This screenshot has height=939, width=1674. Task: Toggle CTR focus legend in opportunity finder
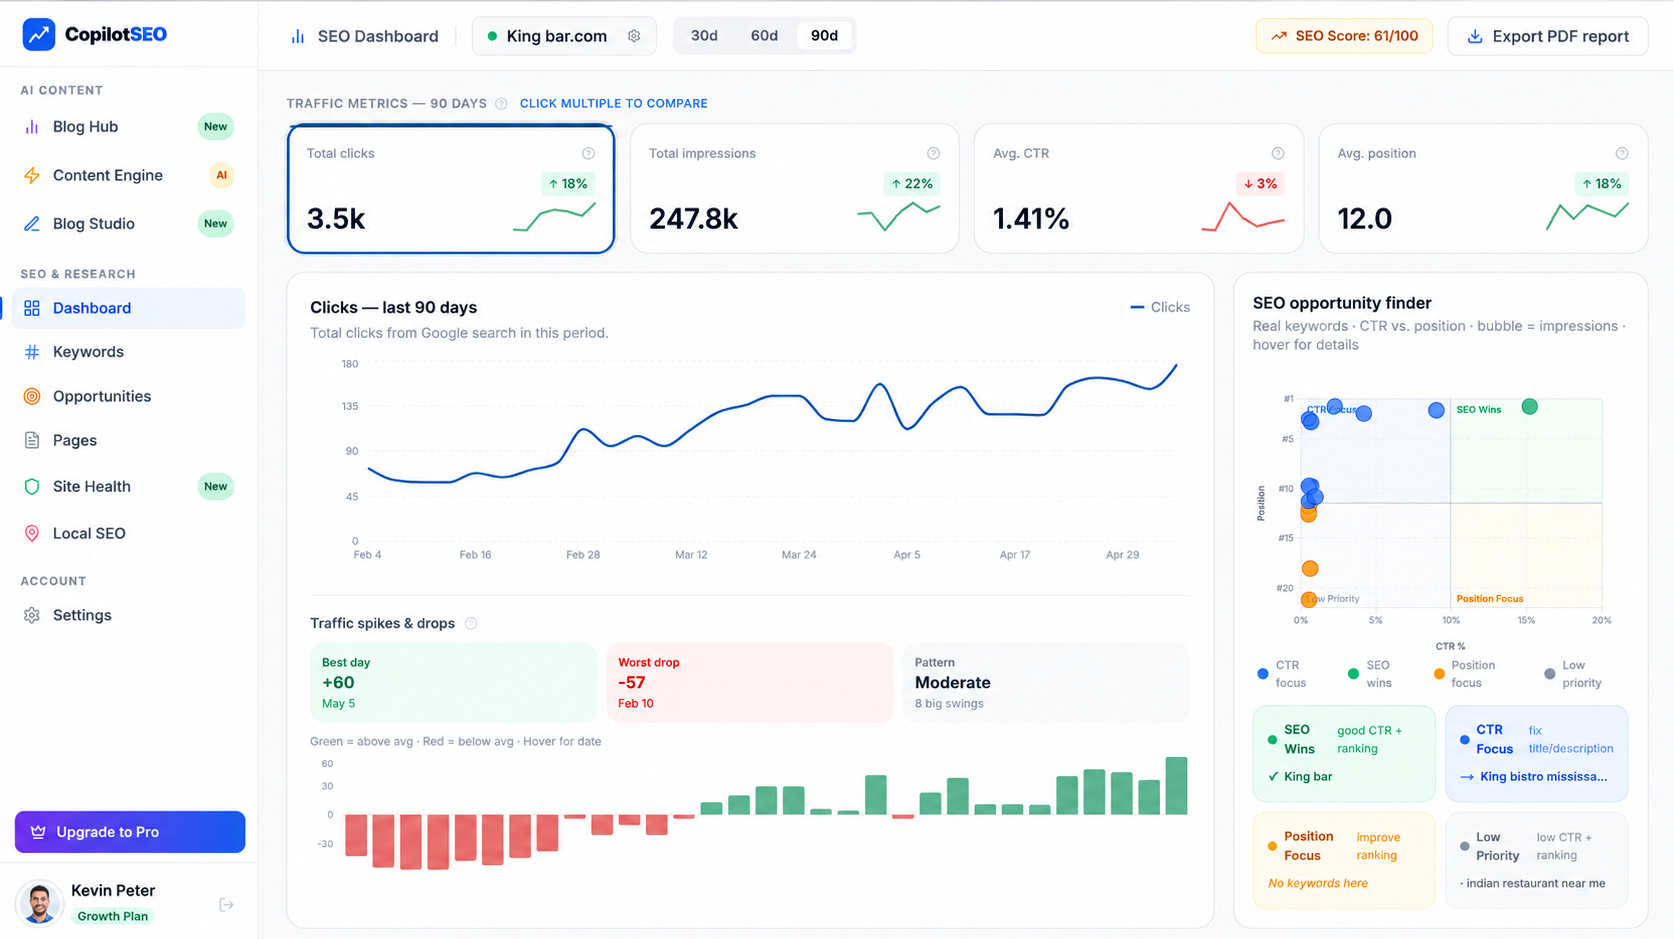tap(1282, 674)
